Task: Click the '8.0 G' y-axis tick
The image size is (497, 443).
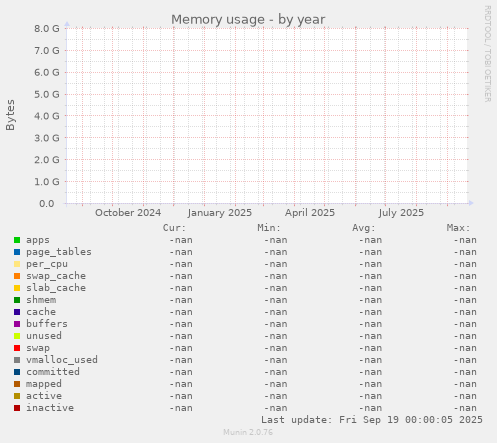Action: [x=47, y=29]
